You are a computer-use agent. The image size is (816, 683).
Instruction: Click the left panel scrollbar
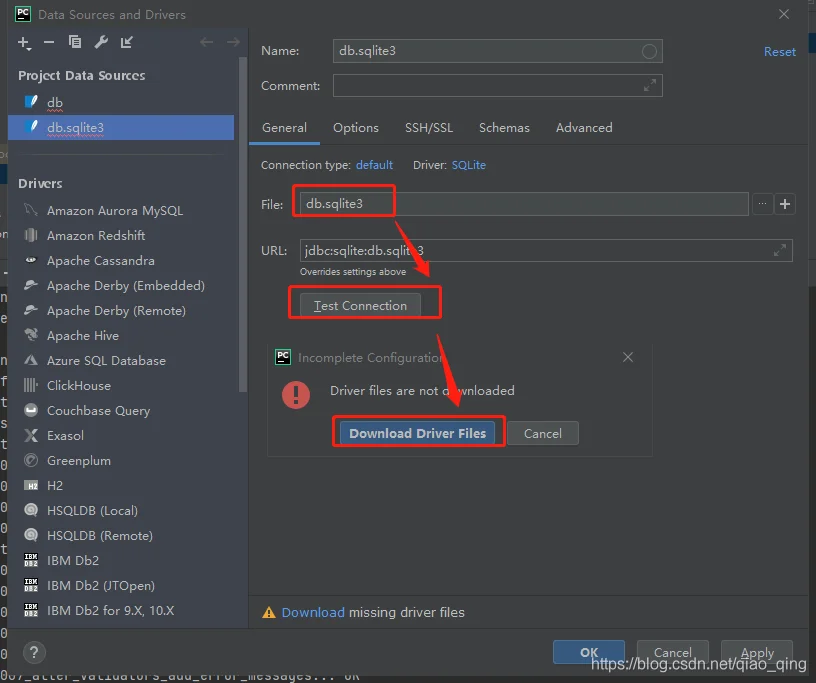[x=242, y=224]
